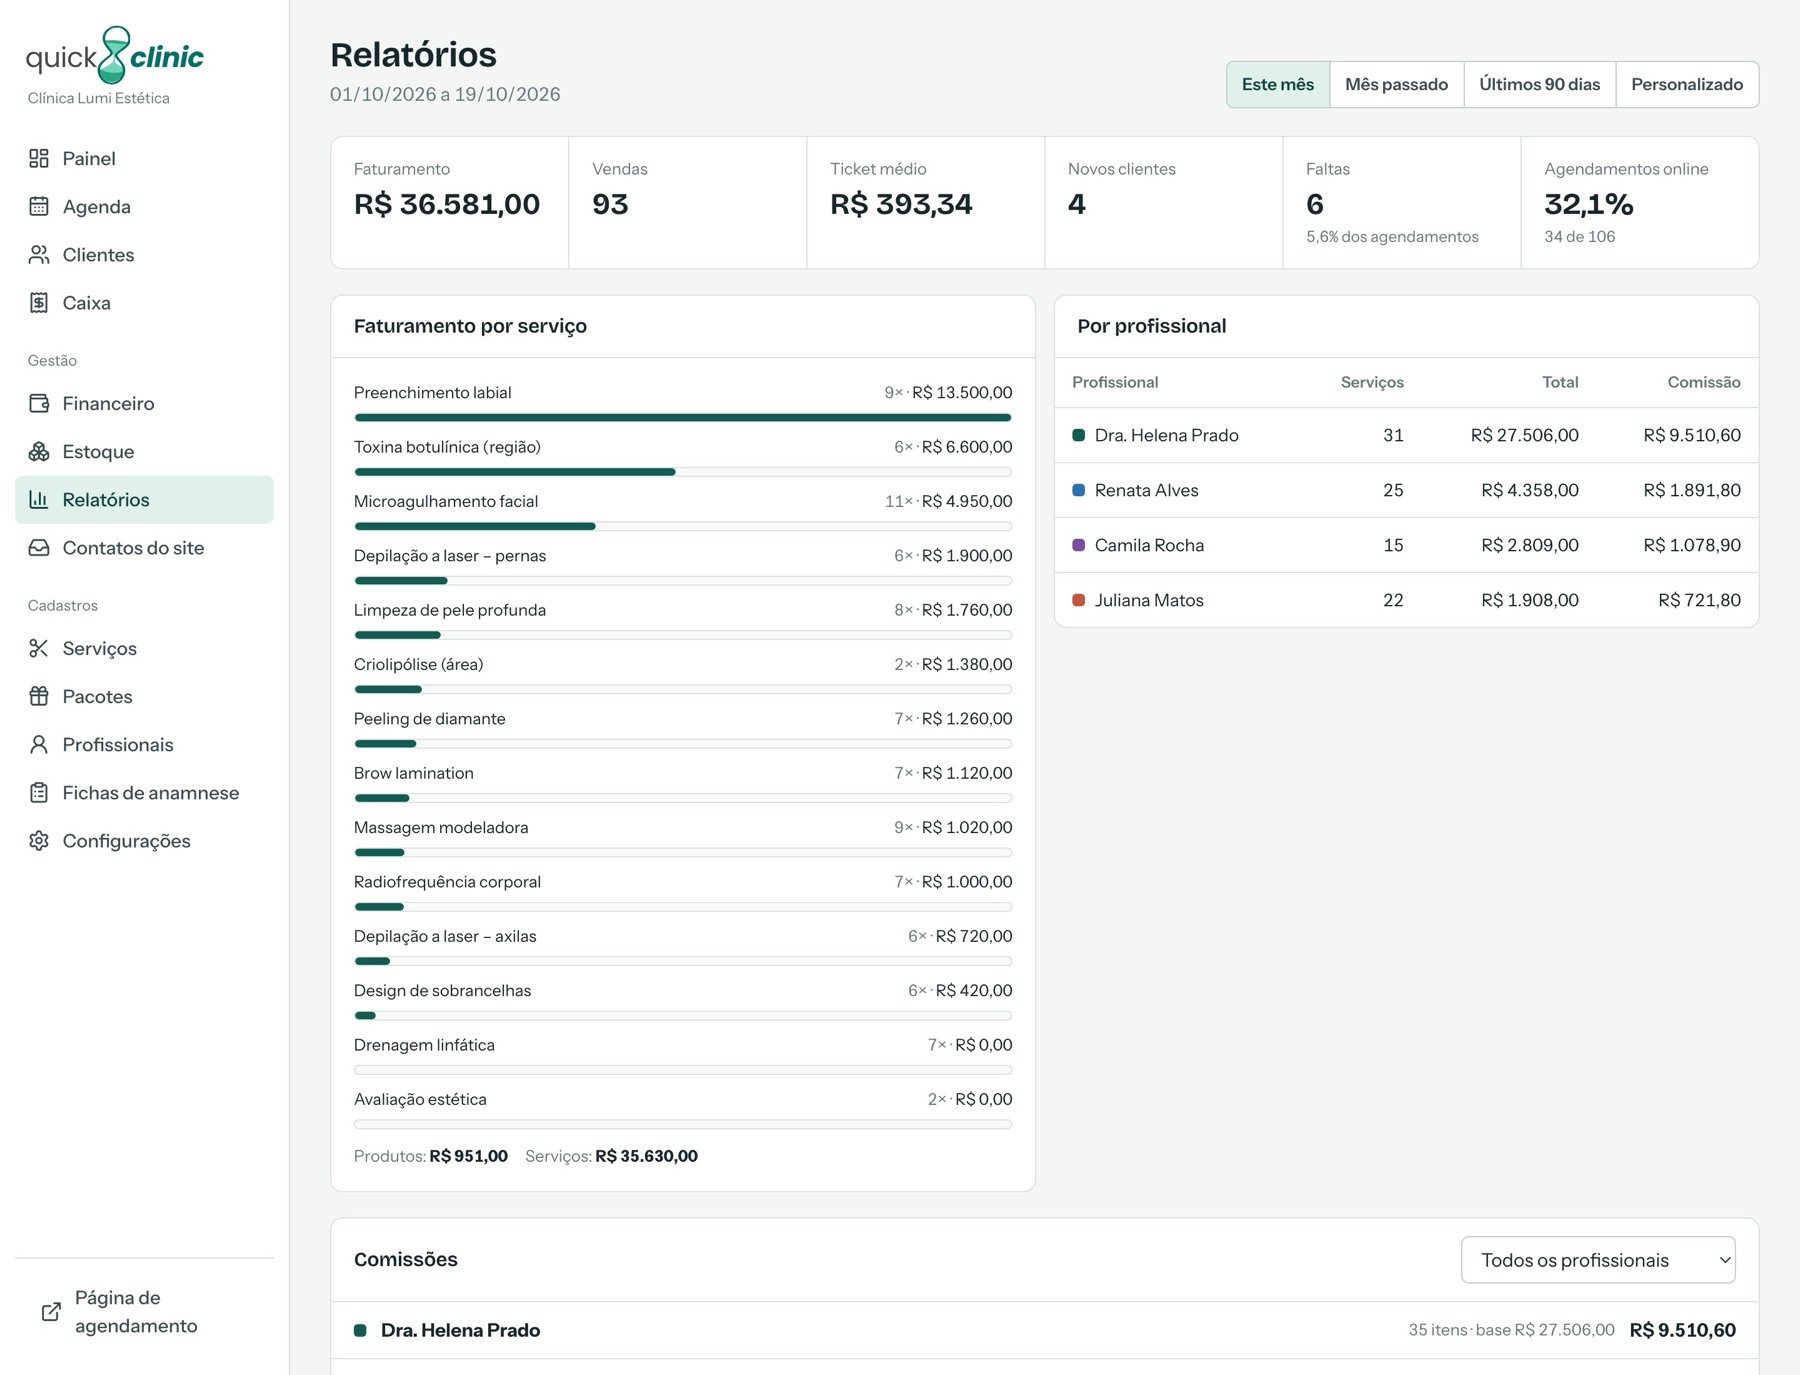This screenshot has height=1375, width=1800.
Task: Open Caixa via its receipt icon
Action: pos(39,302)
